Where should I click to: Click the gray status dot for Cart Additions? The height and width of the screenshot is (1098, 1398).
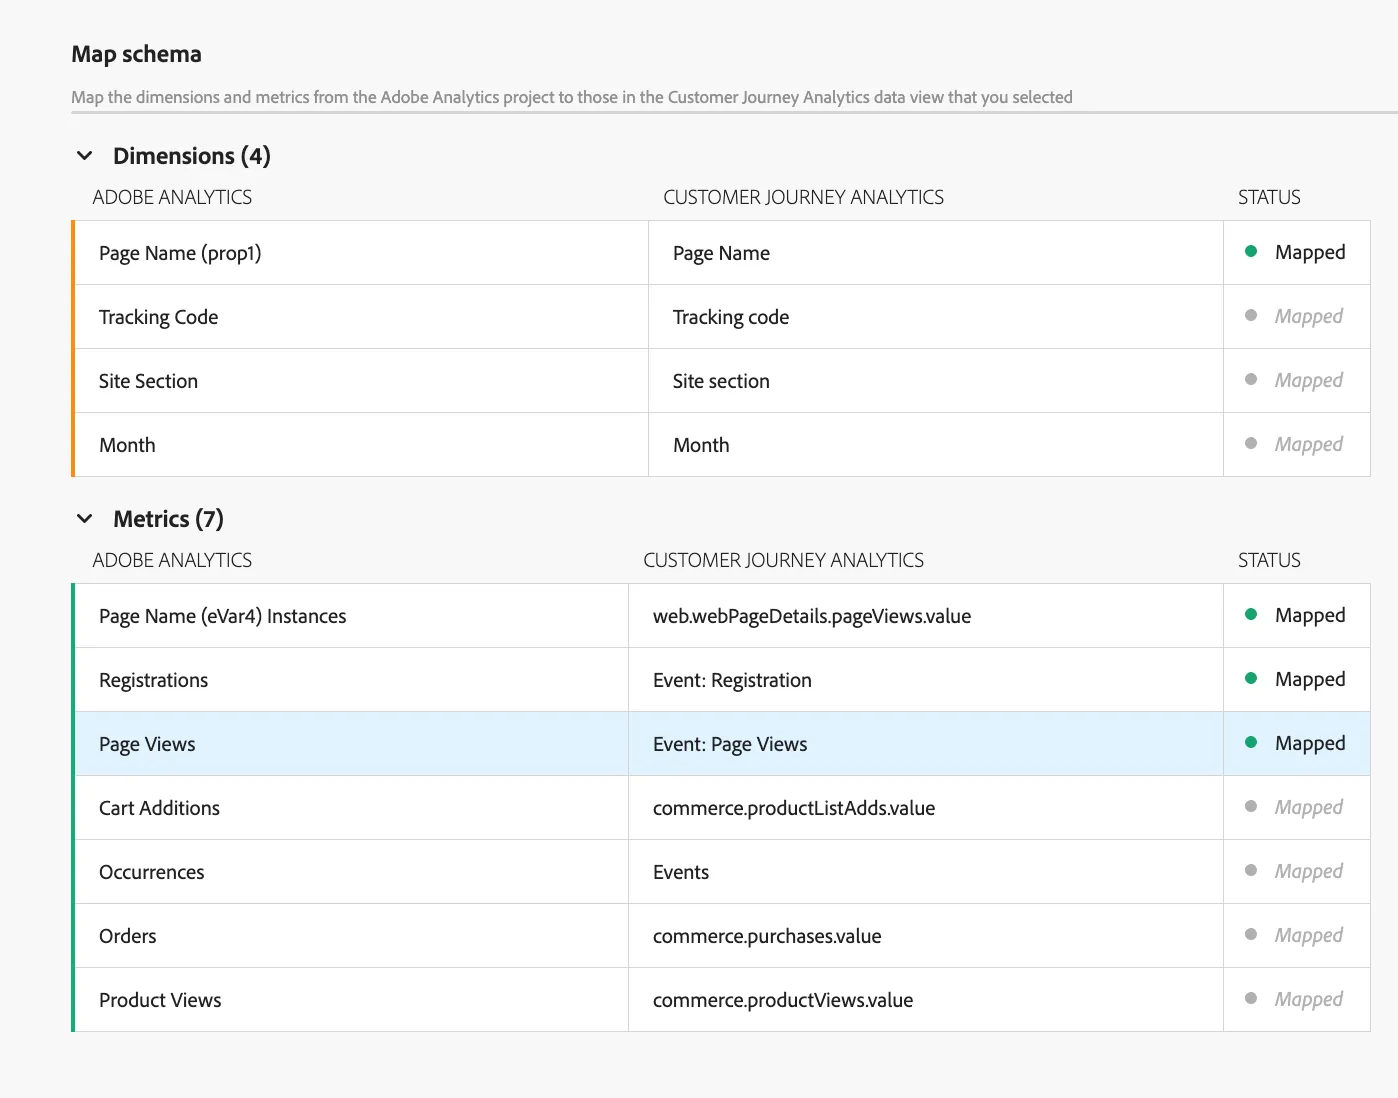(1251, 806)
